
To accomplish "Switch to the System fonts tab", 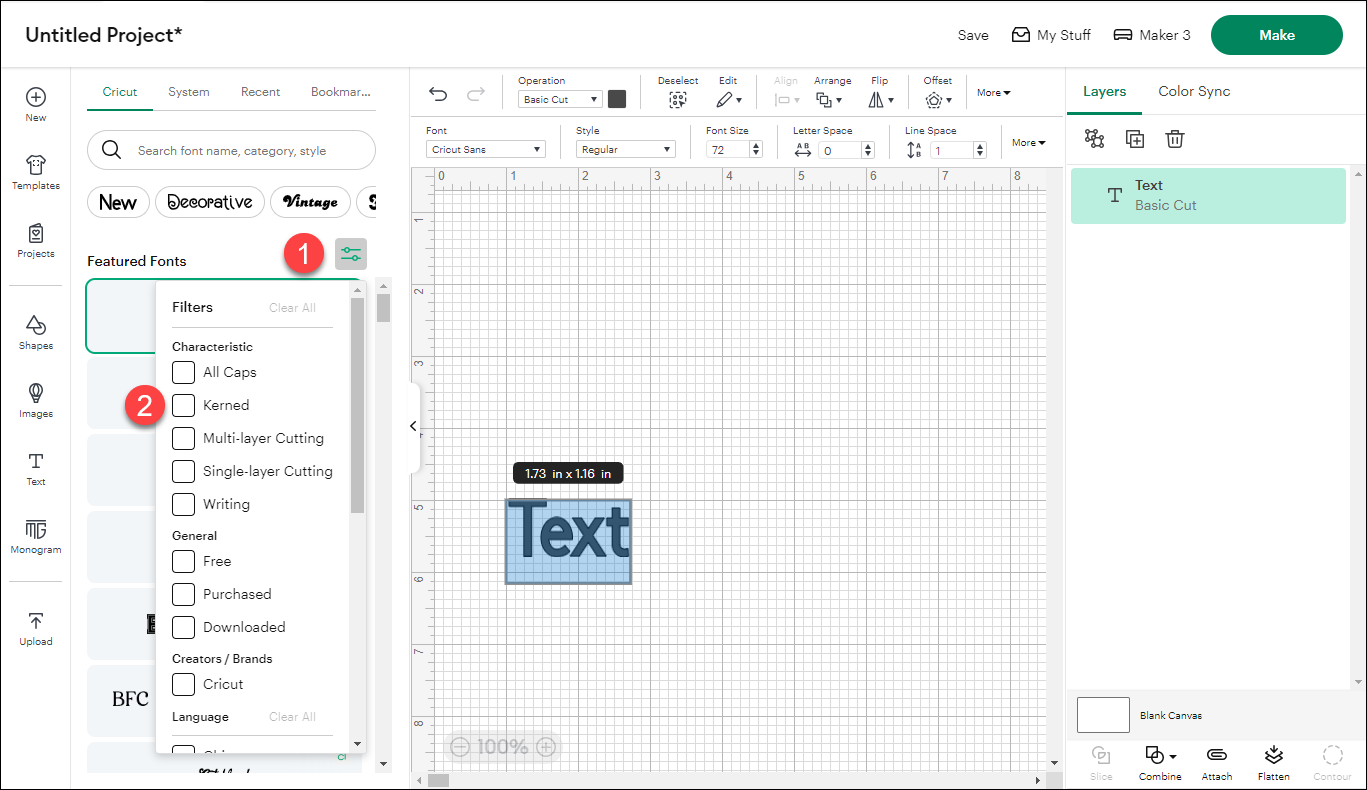I will 189,91.
